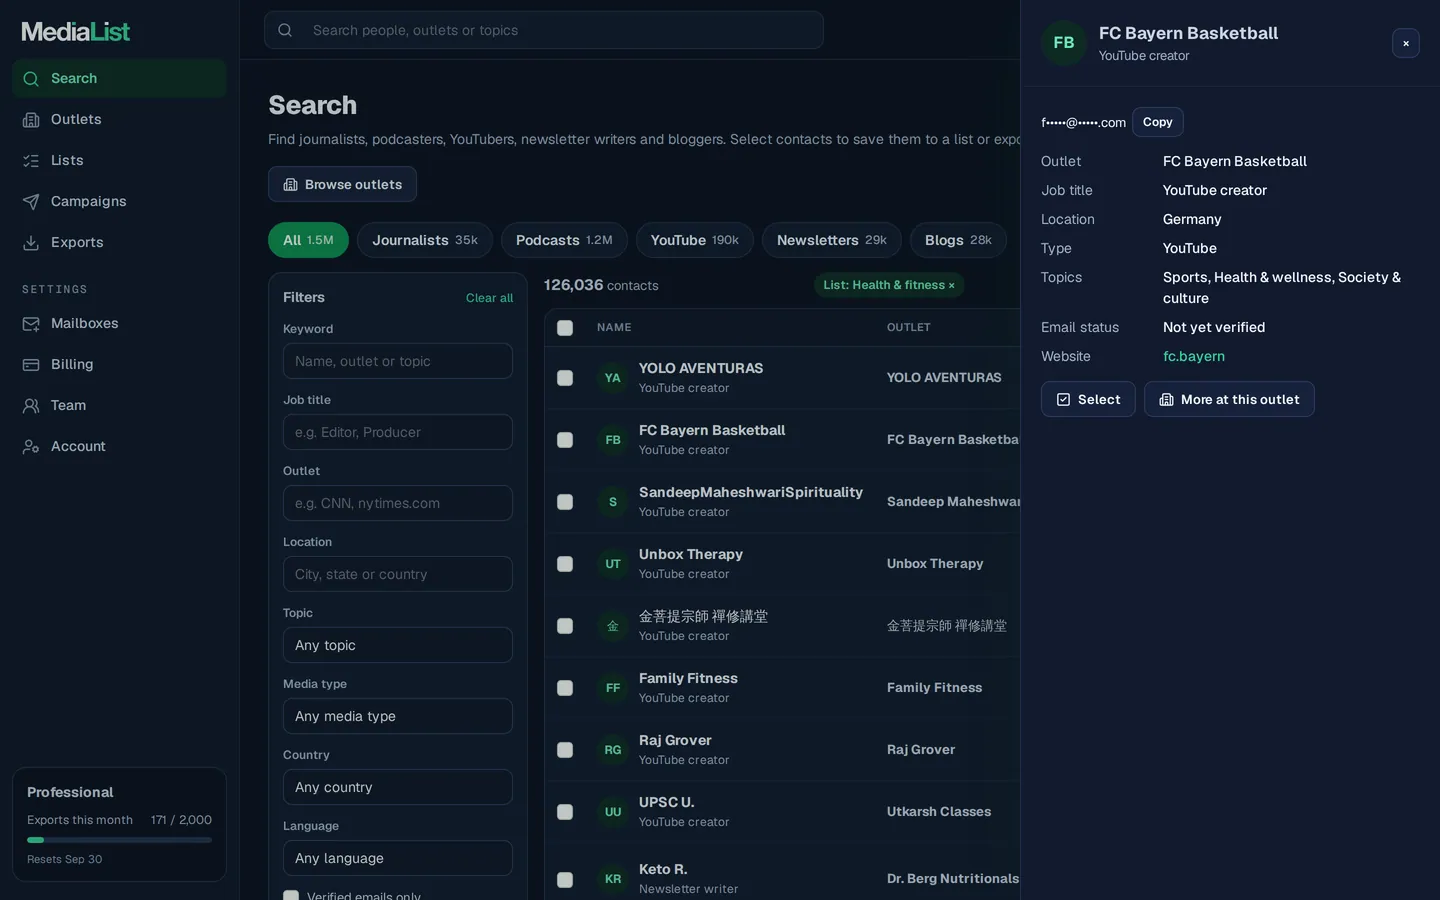Screen dimensions: 1440x900
Task: Click Raj Grover avatar RG
Action: point(613,750)
